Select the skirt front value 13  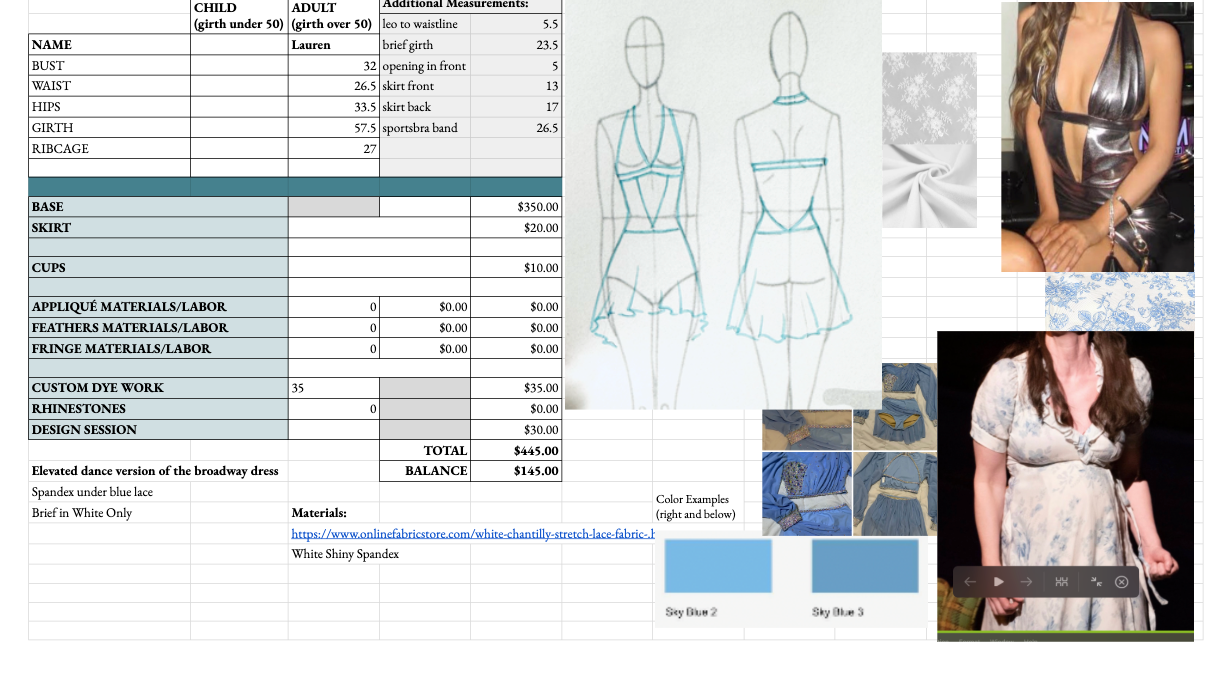[x=516, y=86]
